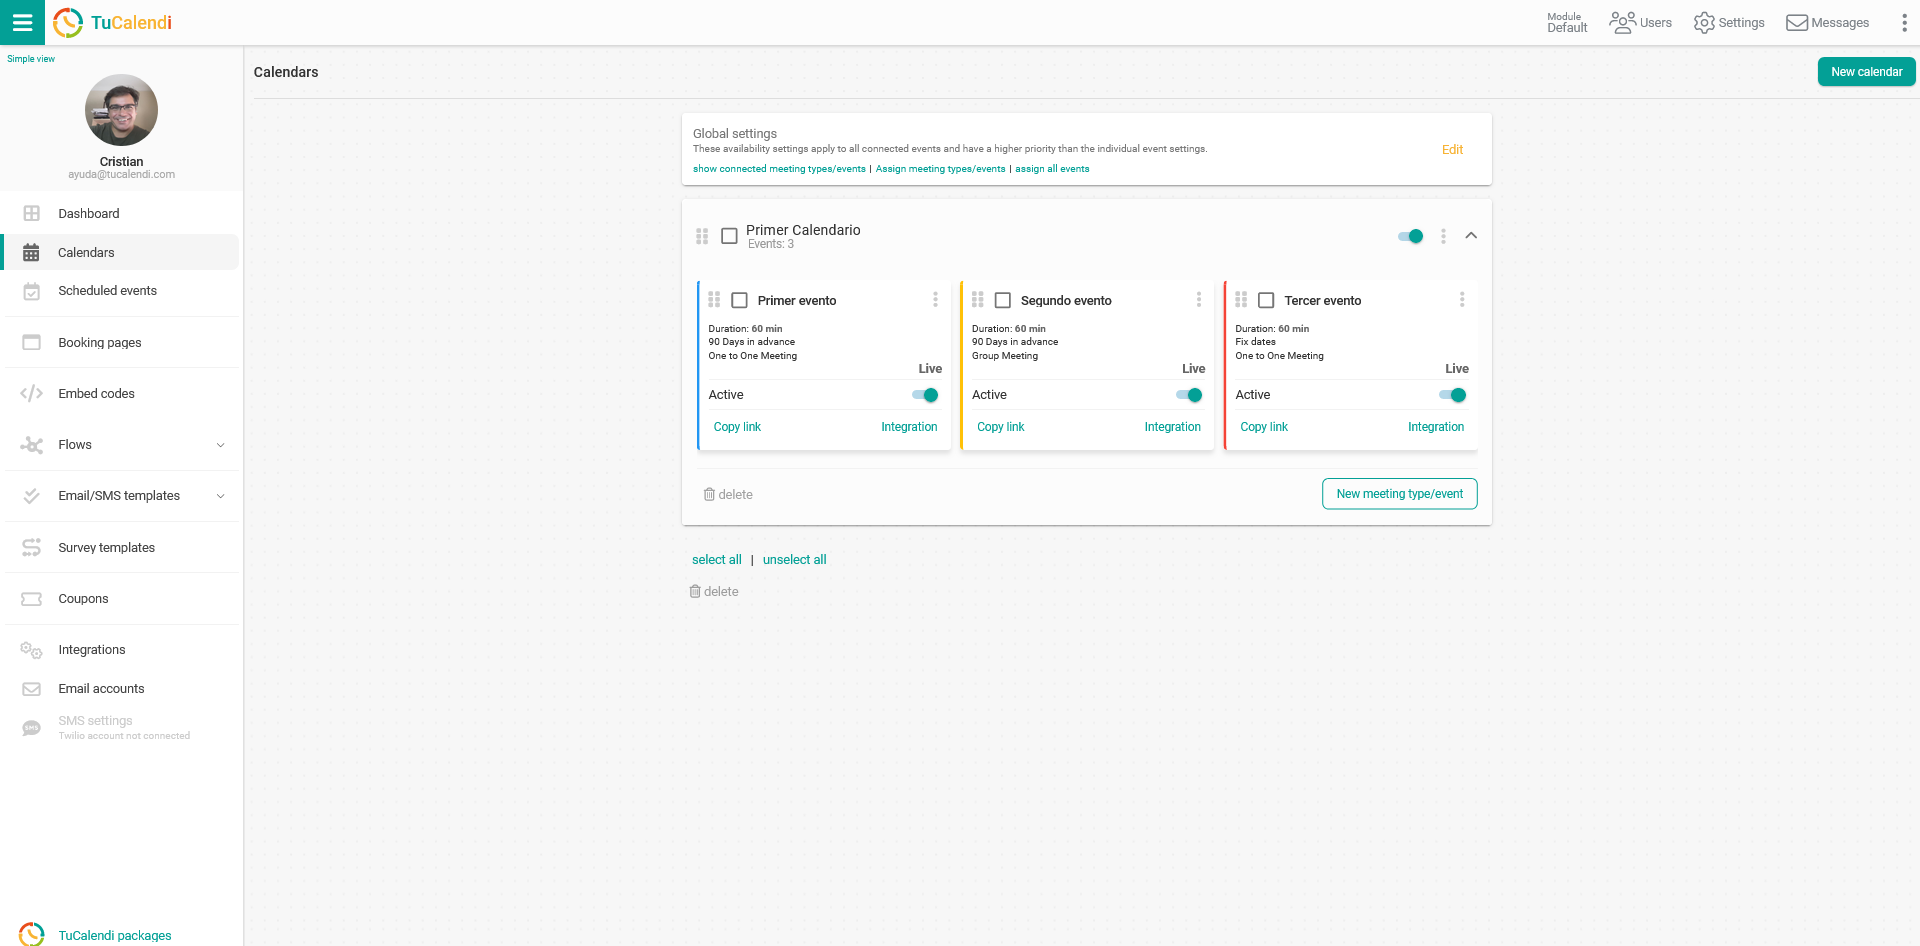1920x946 pixels.
Task: Switch to Simple view
Action: point(31,59)
